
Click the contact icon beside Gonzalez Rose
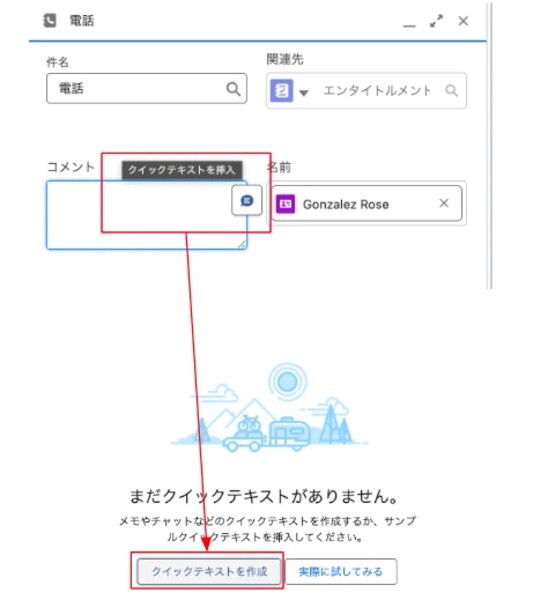tap(286, 204)
